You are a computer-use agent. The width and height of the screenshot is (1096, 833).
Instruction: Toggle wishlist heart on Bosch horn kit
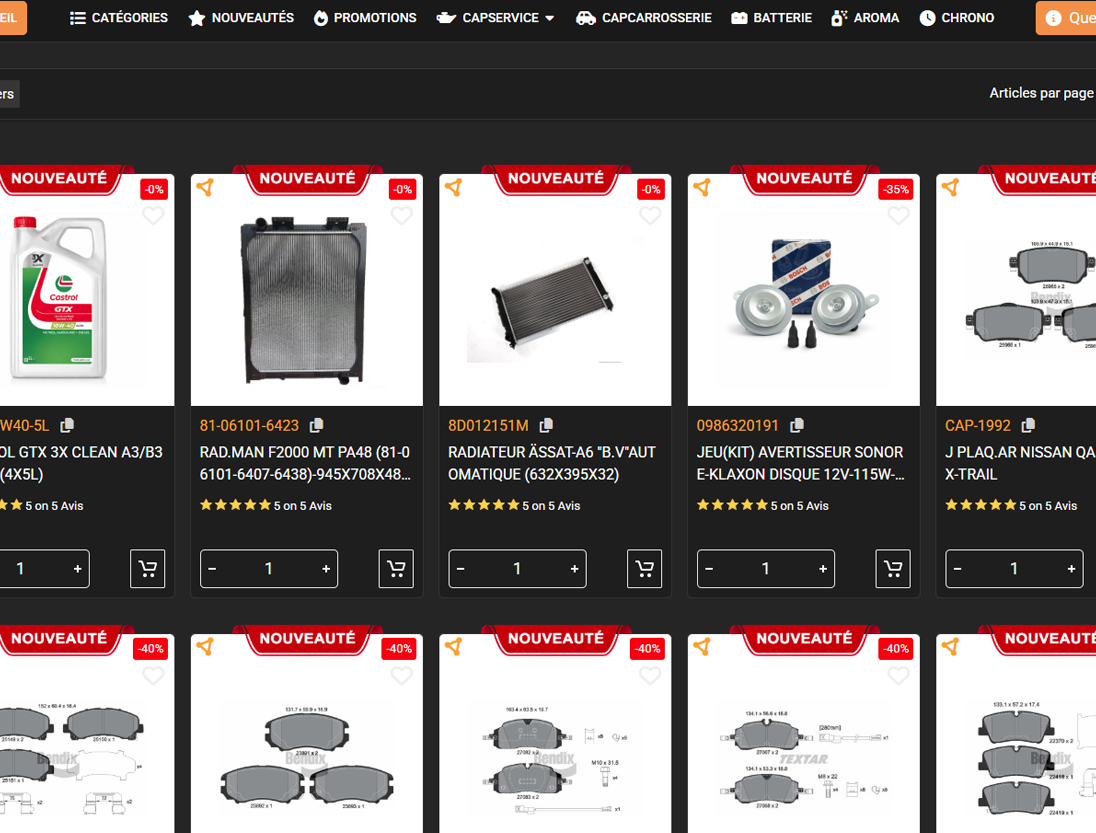coord(898,216)
